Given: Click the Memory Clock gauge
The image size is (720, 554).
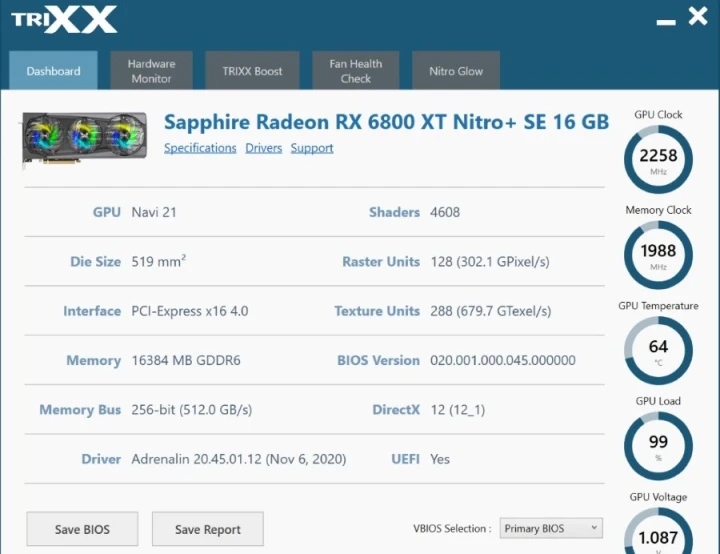Looking at the screenshot, I should point(658,255).
